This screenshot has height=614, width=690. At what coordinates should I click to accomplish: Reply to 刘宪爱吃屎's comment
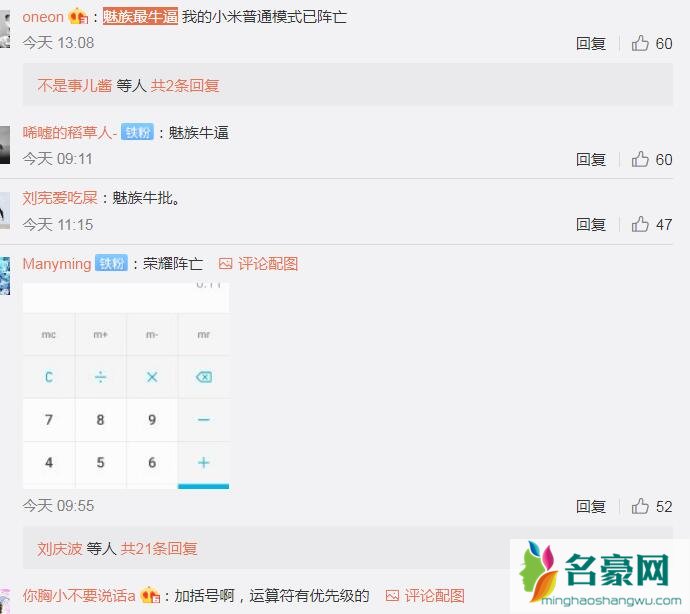point(591,225)
